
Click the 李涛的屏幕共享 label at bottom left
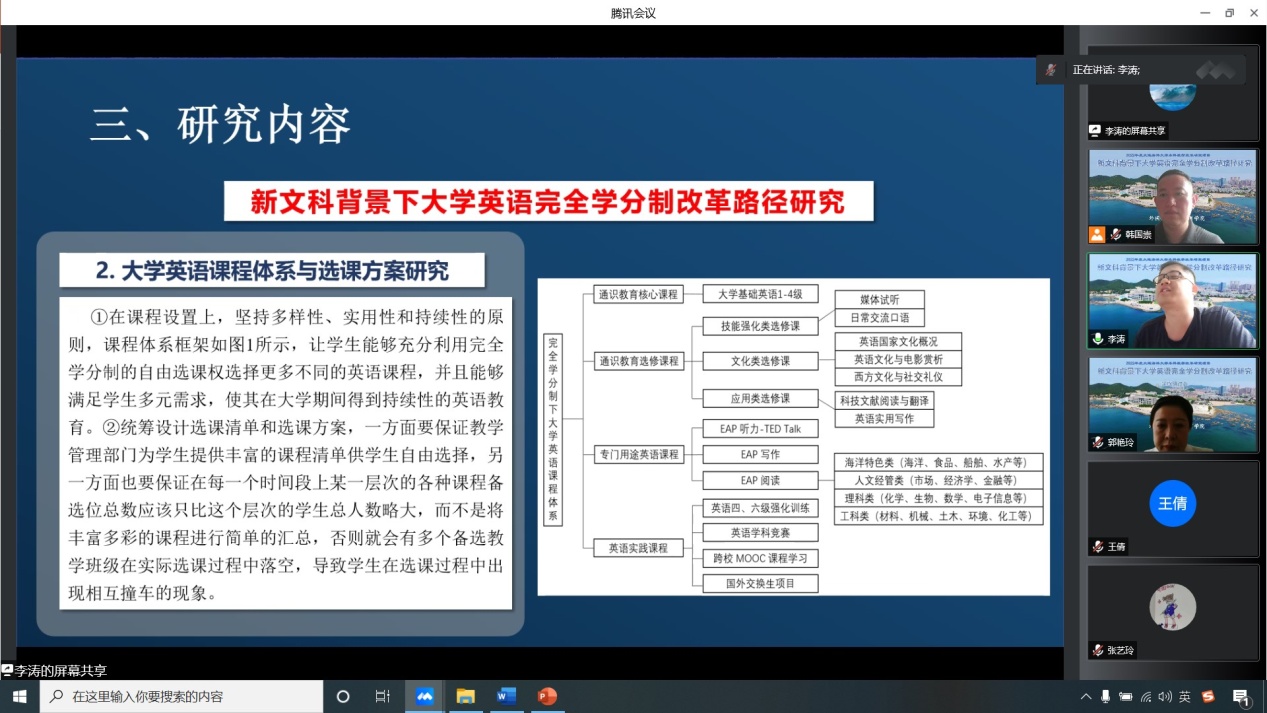click(x=54, y=671)
